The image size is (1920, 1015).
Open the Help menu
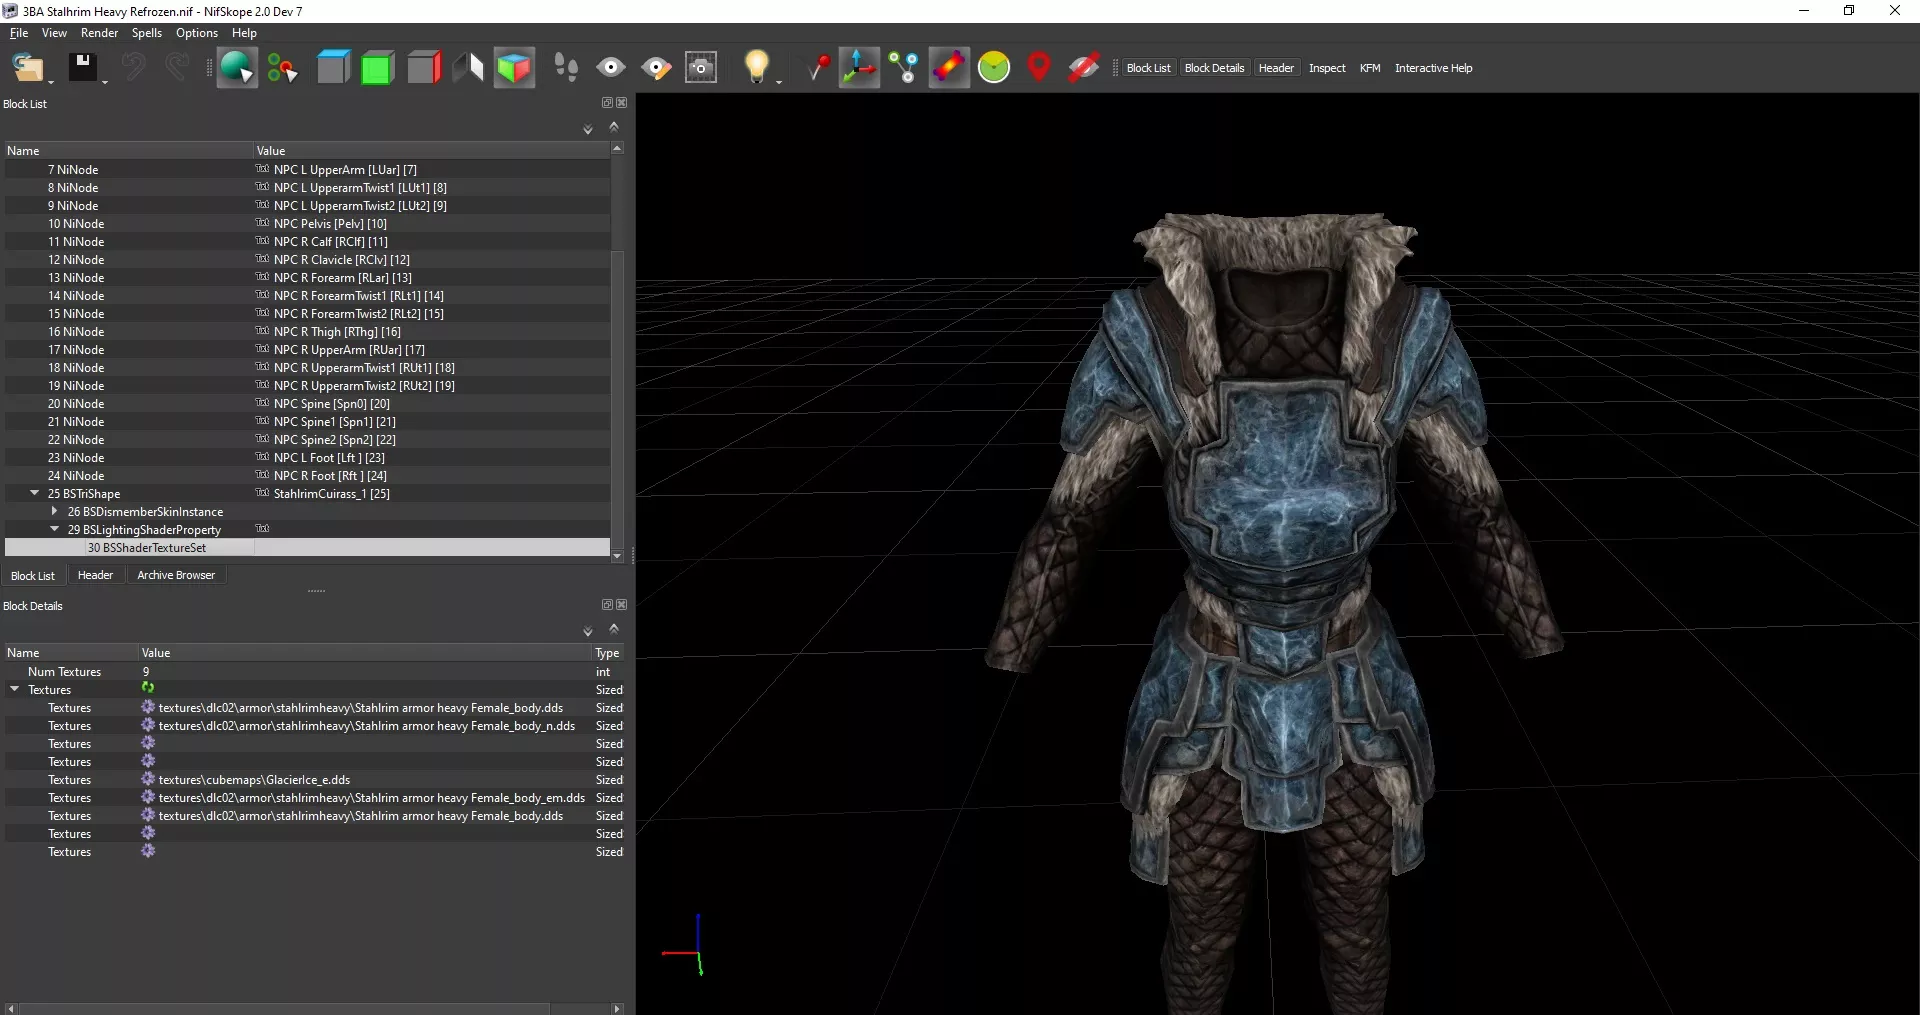click(x=244, y=33)
